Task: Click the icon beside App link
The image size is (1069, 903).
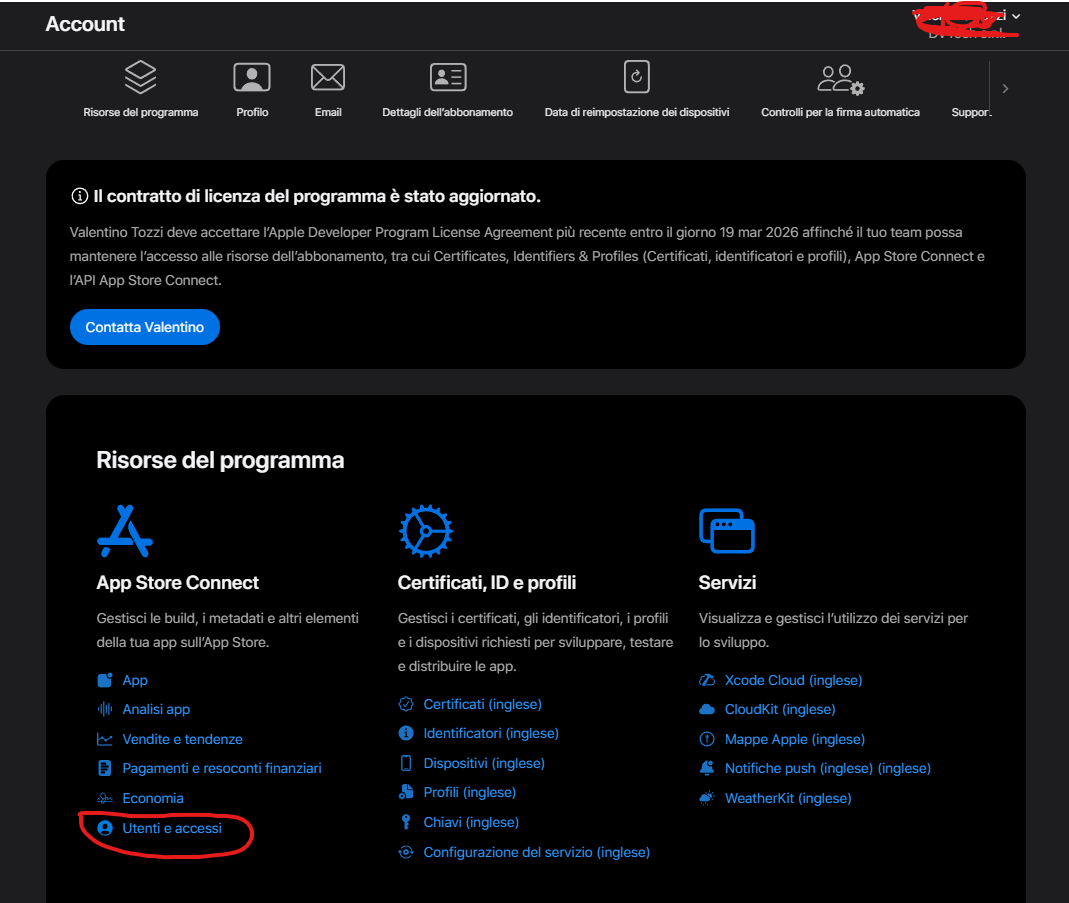Action: [104, 680]
